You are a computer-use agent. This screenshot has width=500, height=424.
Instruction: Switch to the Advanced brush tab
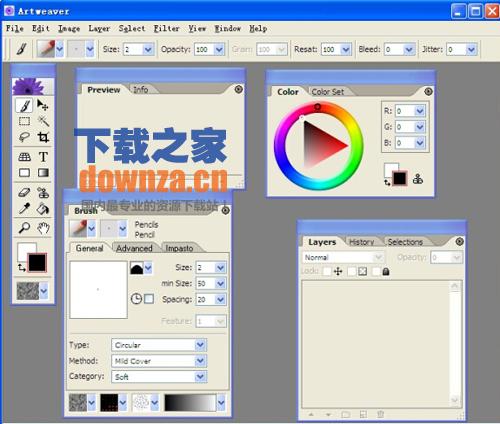coord(134,248)
